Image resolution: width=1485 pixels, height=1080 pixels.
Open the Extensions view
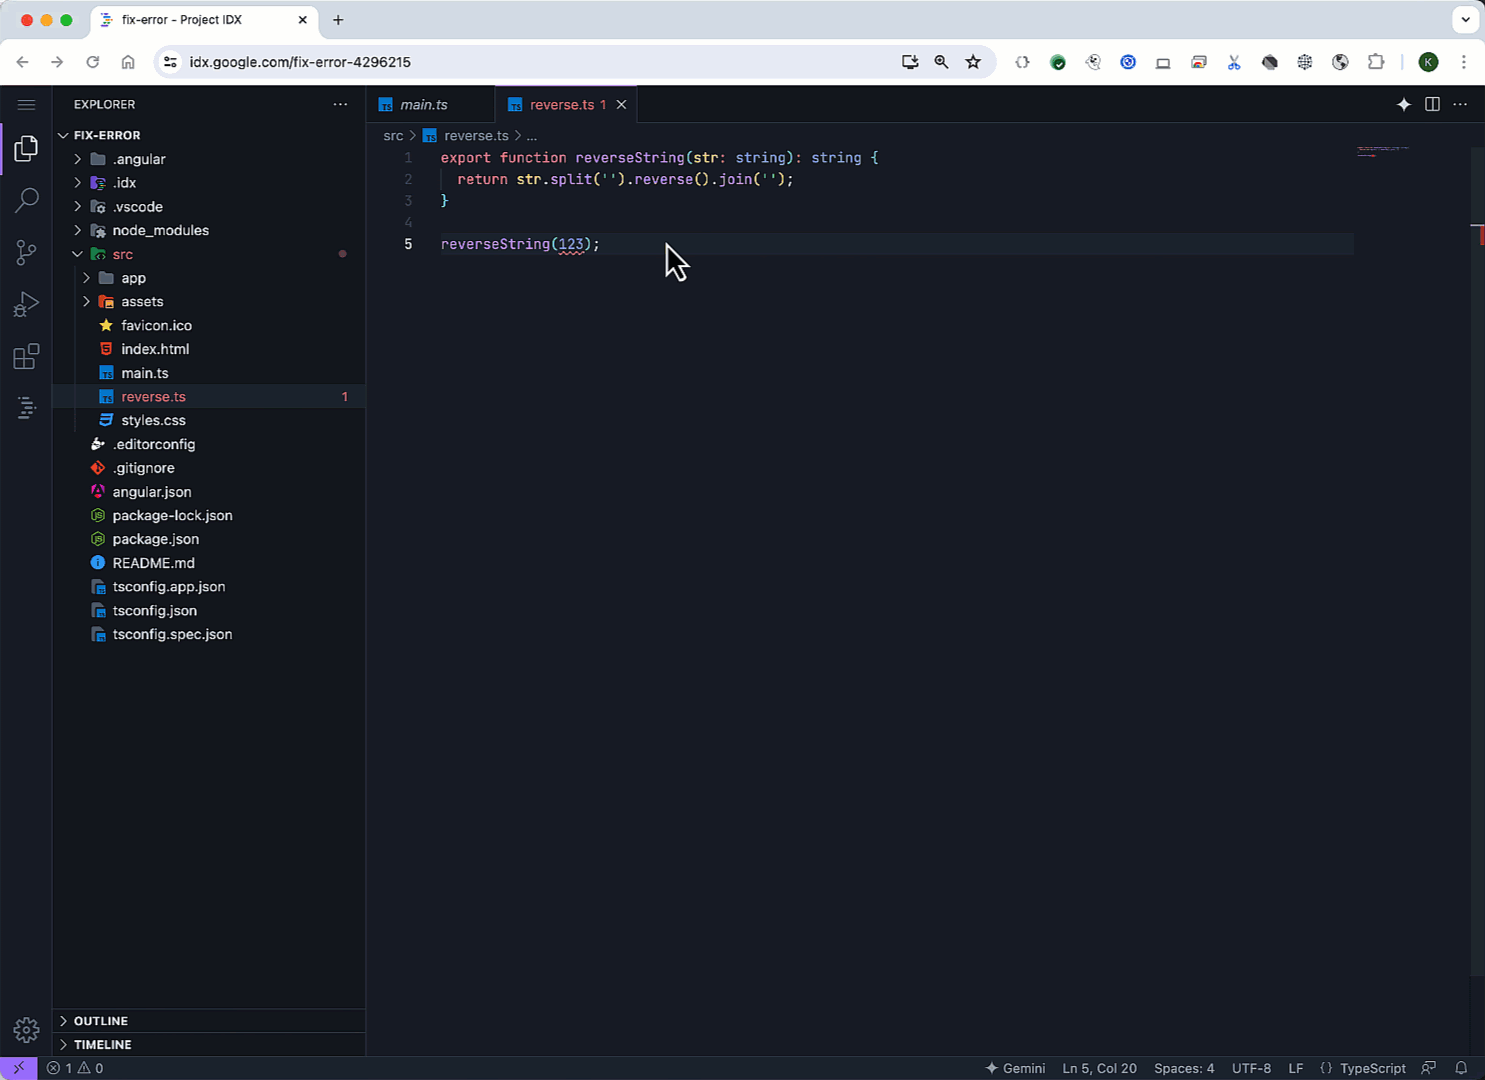(x=26, y=356)
